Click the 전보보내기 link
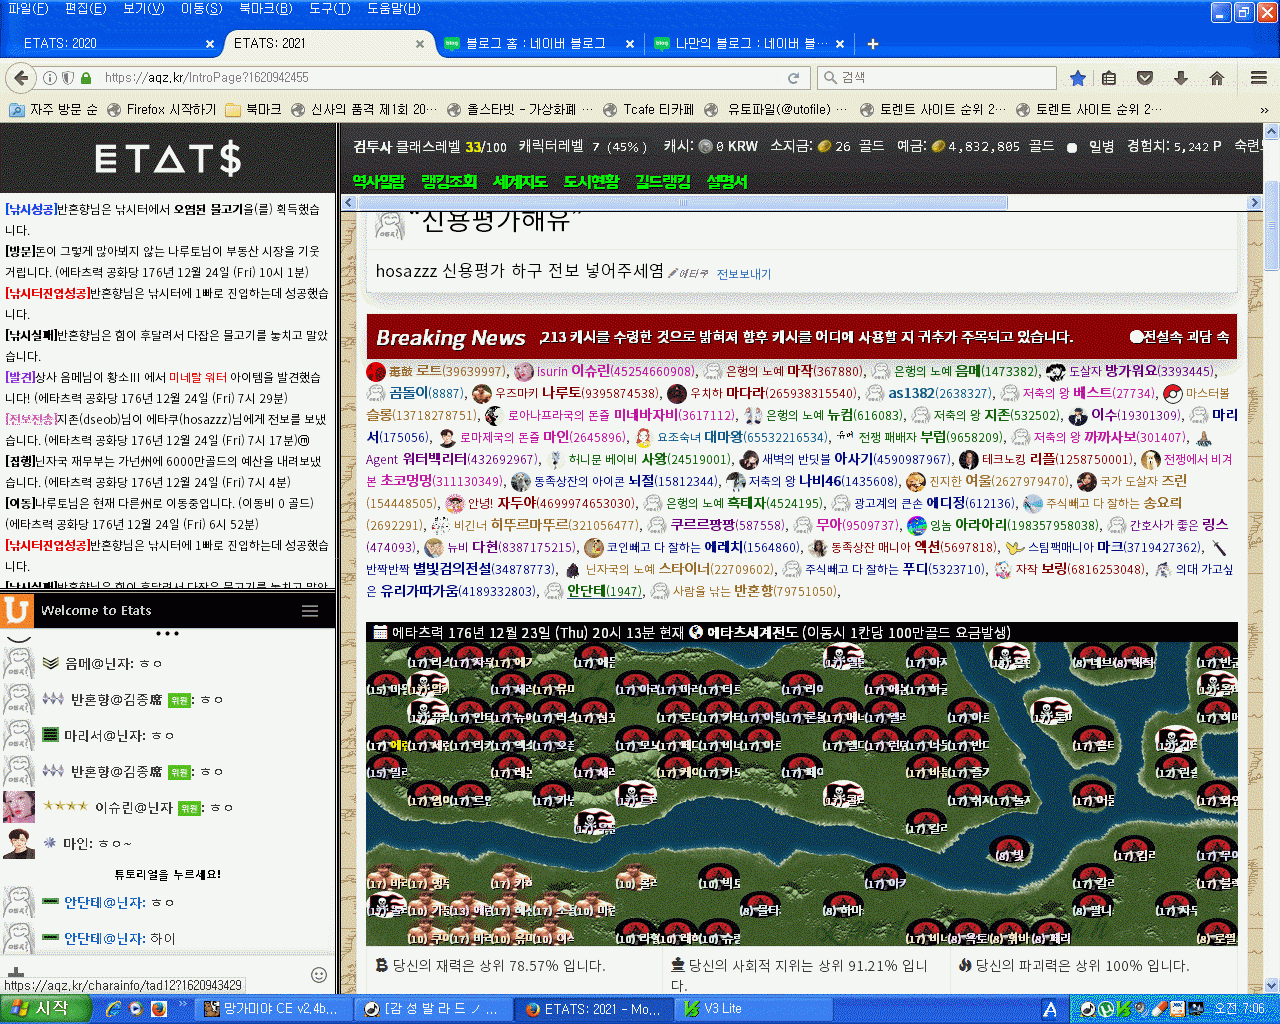 click(744, 274)
